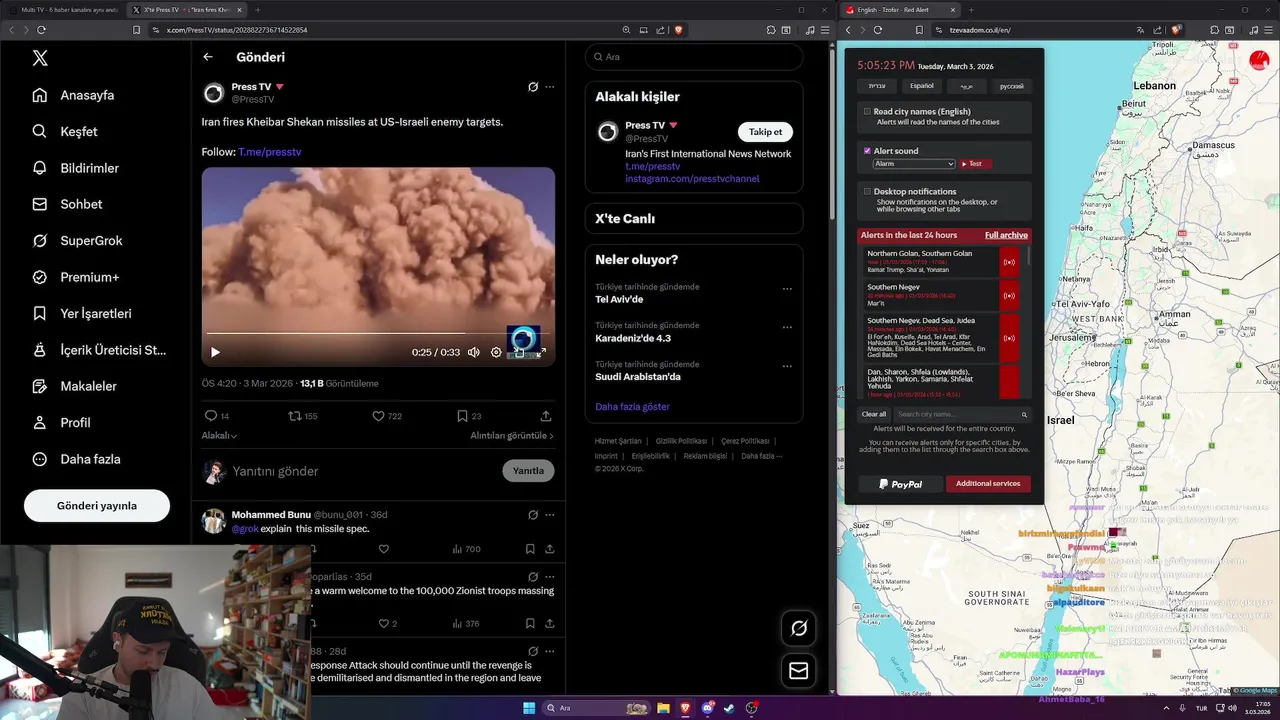Open the floating messages envelope button

pos(798,671)
